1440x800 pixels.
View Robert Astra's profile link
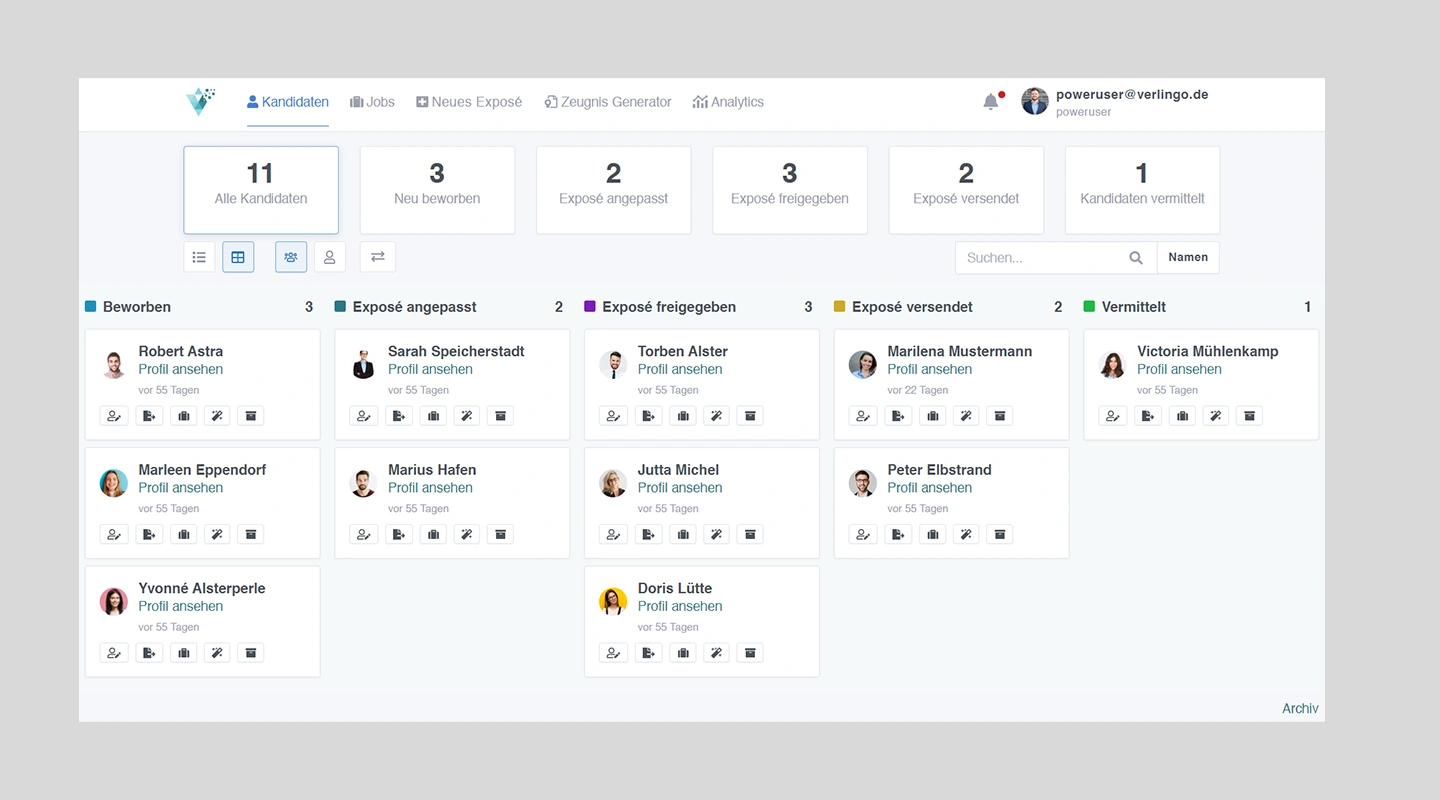point(180,369)
